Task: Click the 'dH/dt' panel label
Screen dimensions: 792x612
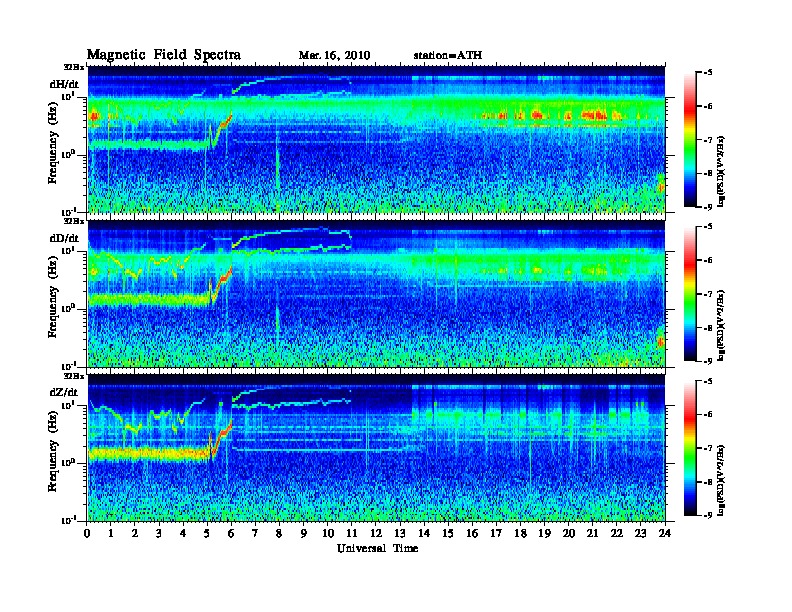Action: [x=64, y=84]
